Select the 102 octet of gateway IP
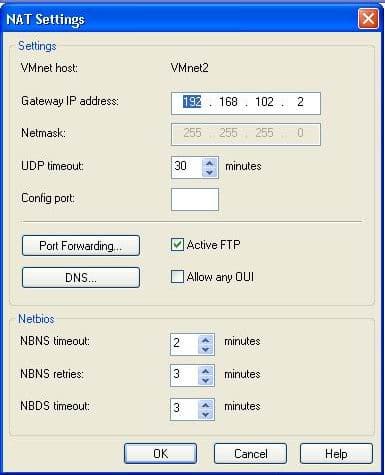 264,102
